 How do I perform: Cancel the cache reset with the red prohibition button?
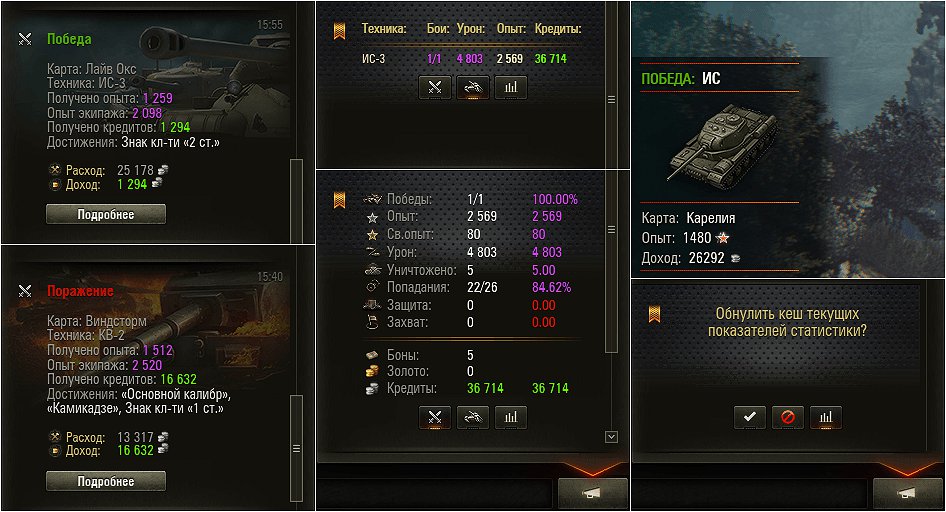(788, 417)
